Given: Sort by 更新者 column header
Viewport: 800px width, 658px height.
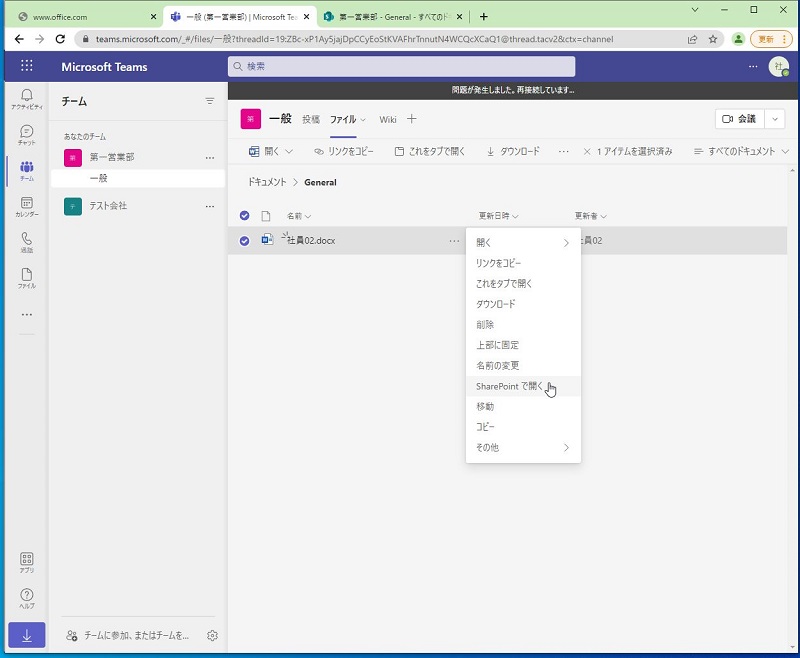Looking at the screenshot, I should pos(590,216).
